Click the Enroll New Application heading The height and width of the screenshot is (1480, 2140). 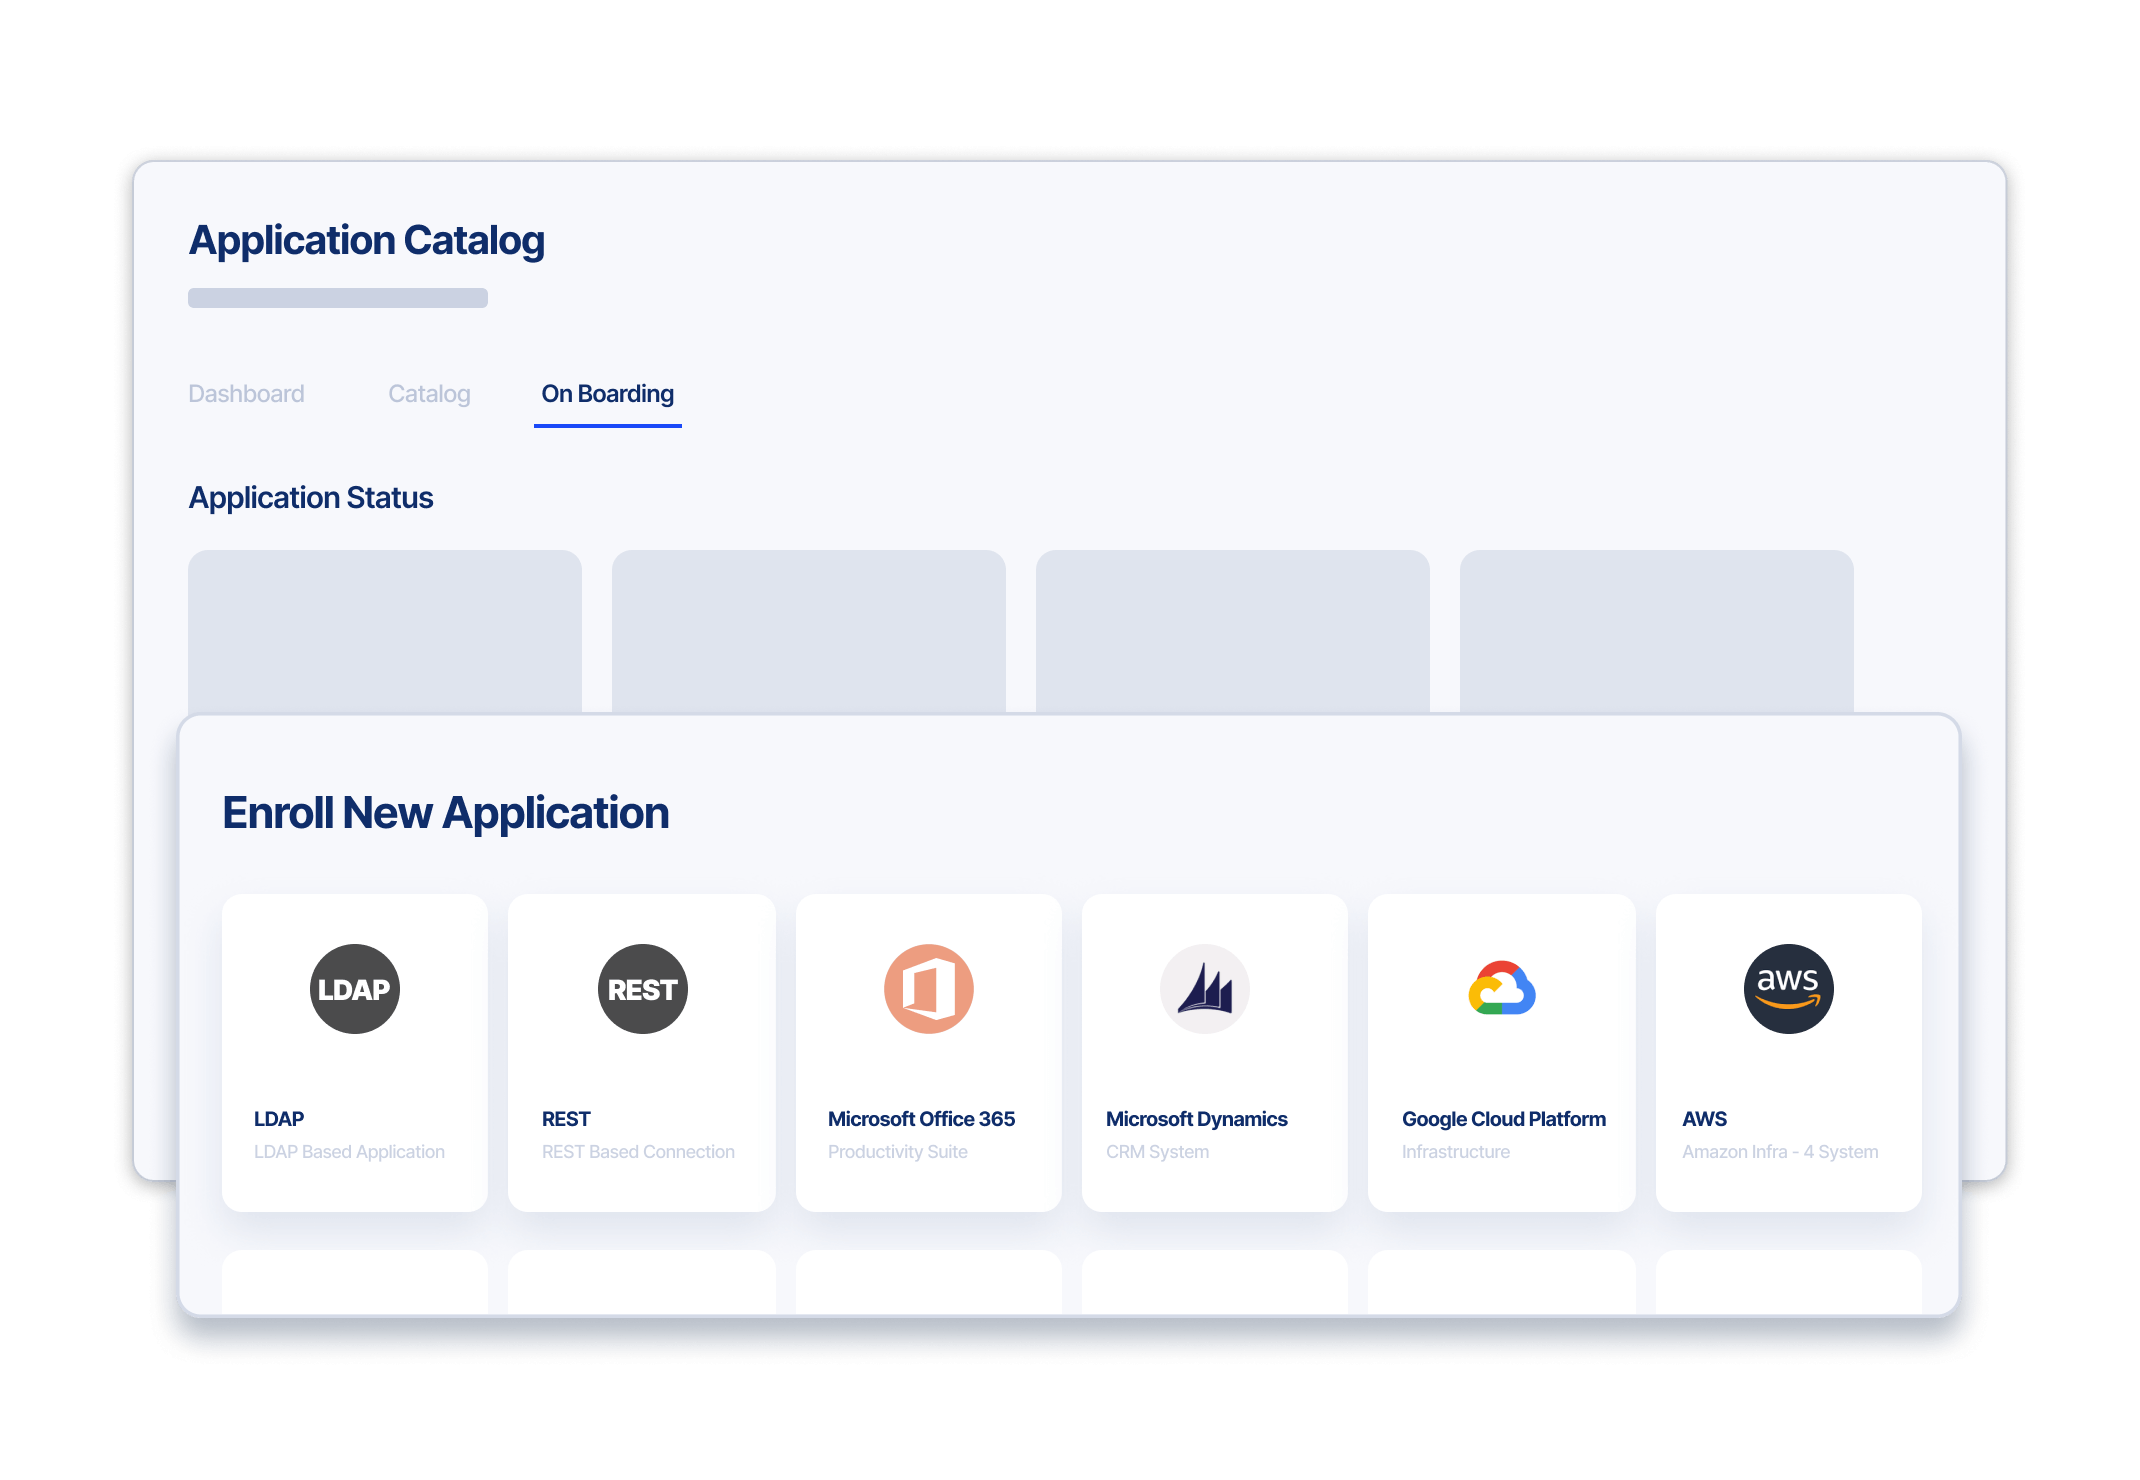pos(447,813)
